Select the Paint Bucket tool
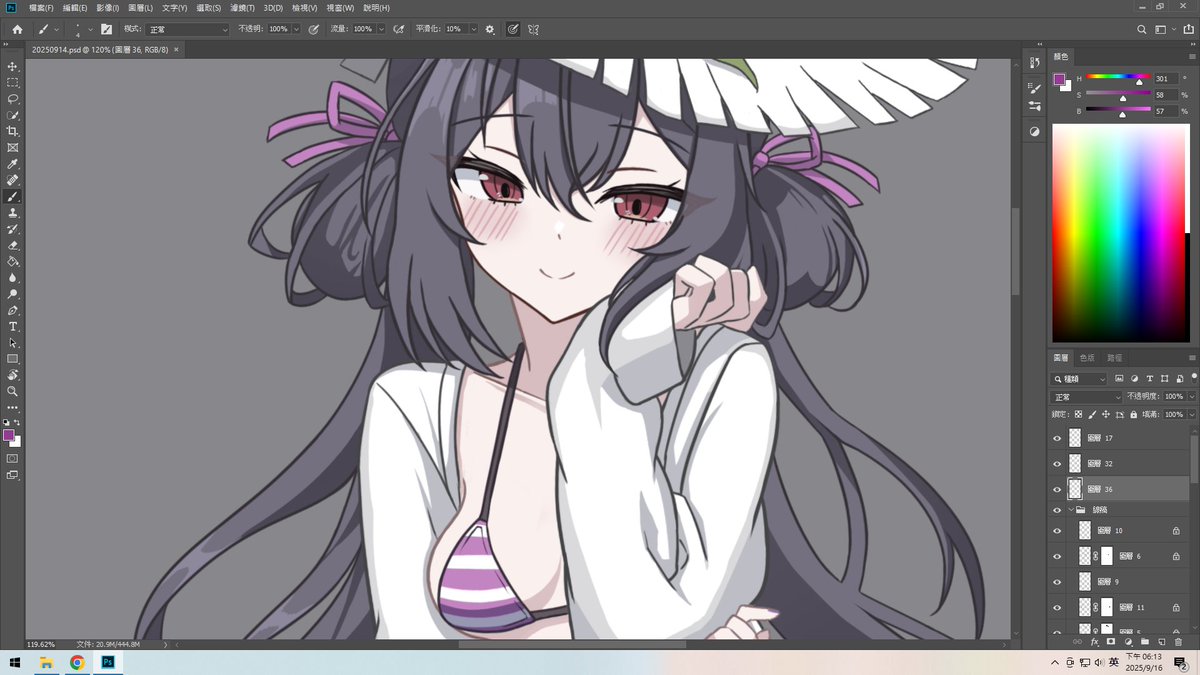The width and height of the screenshot is (1200, 675). 13,261
